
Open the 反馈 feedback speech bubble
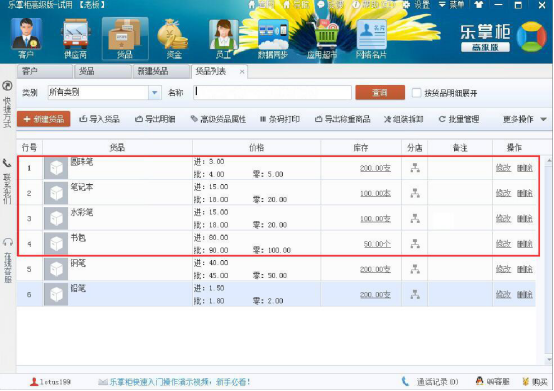point(321,5)
